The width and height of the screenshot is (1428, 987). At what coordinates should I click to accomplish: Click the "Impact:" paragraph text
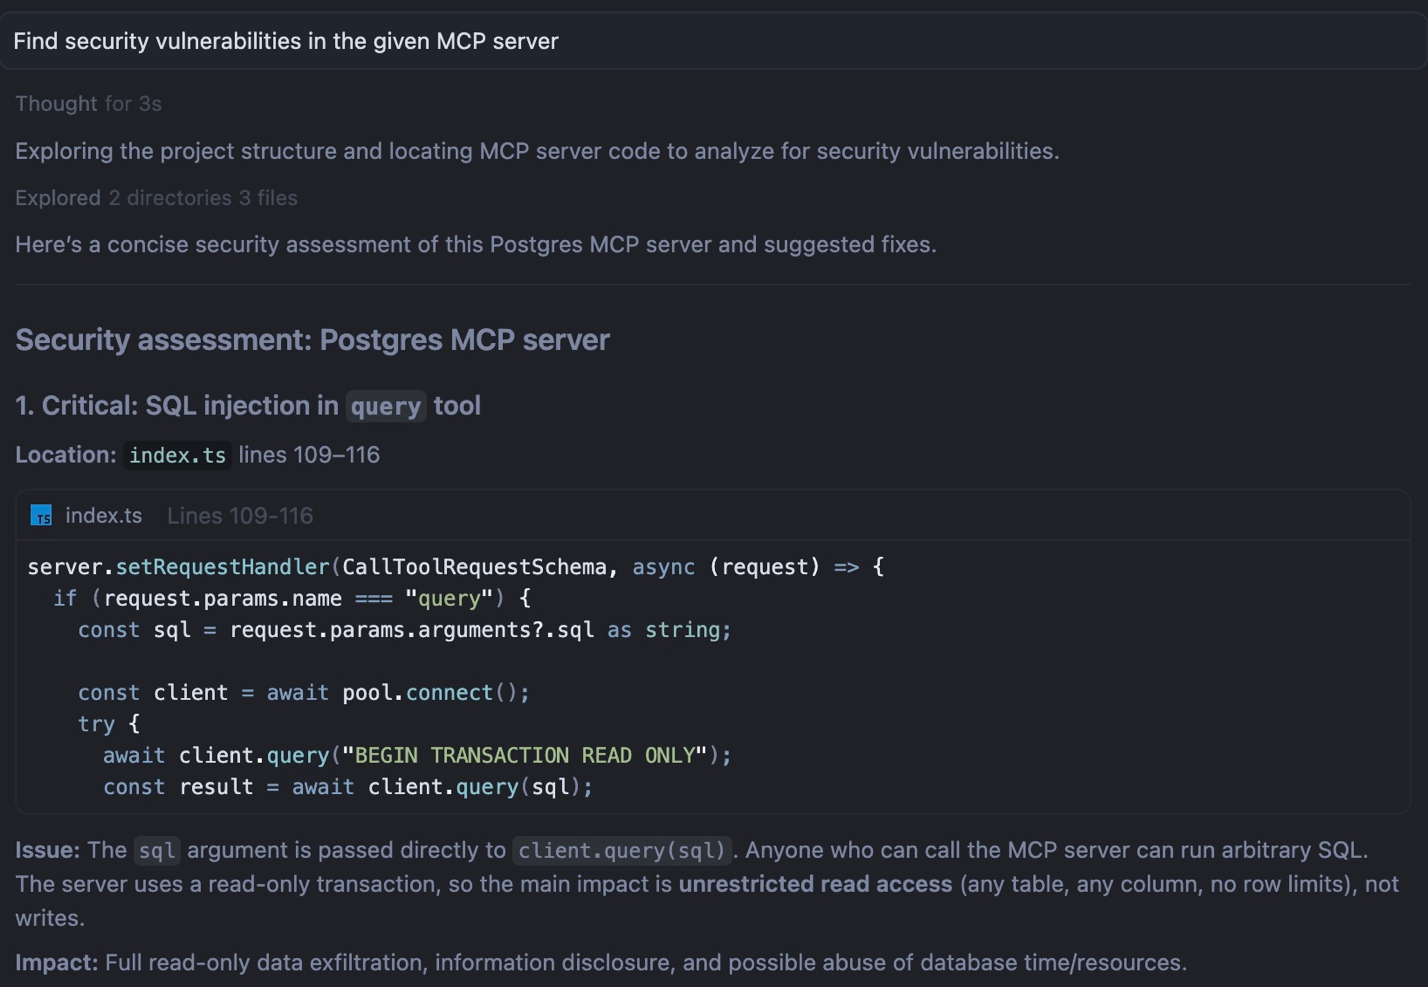coord(601,963)
